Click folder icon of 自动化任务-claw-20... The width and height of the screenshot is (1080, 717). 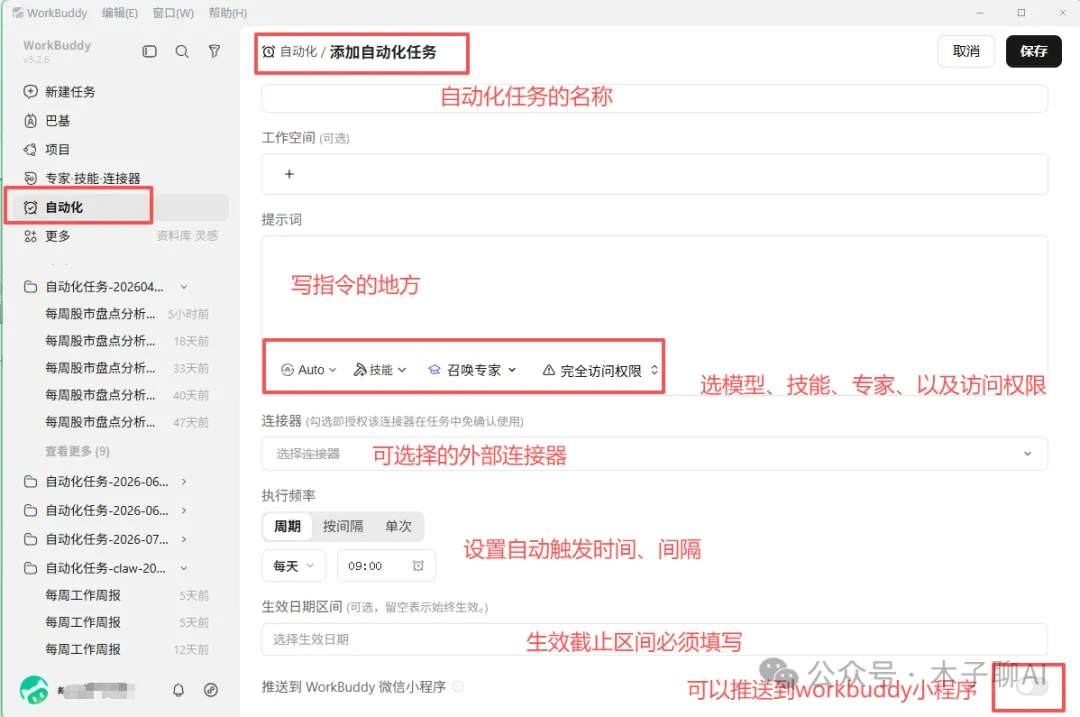pyautogui.click(x=30, y=568)
